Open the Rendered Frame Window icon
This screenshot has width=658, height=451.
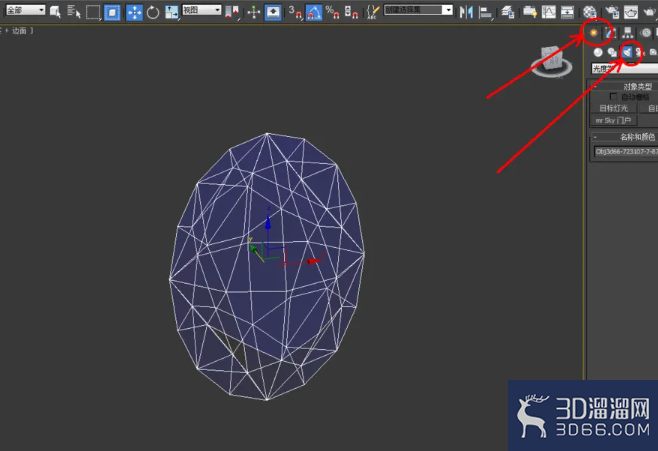click(631, 12)
